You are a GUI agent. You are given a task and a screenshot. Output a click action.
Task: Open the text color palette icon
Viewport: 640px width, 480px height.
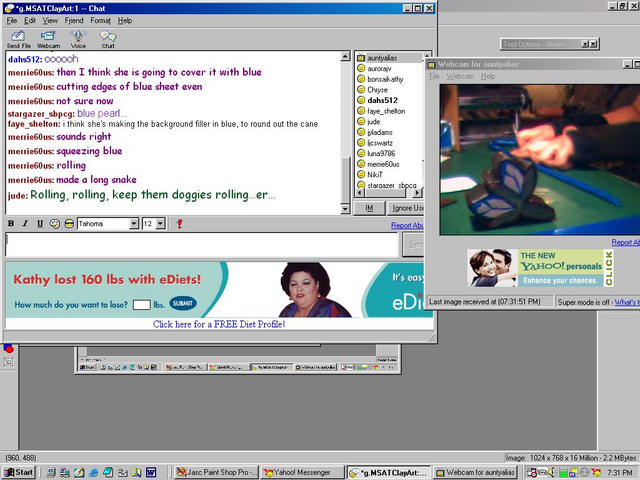pos(55,224)
